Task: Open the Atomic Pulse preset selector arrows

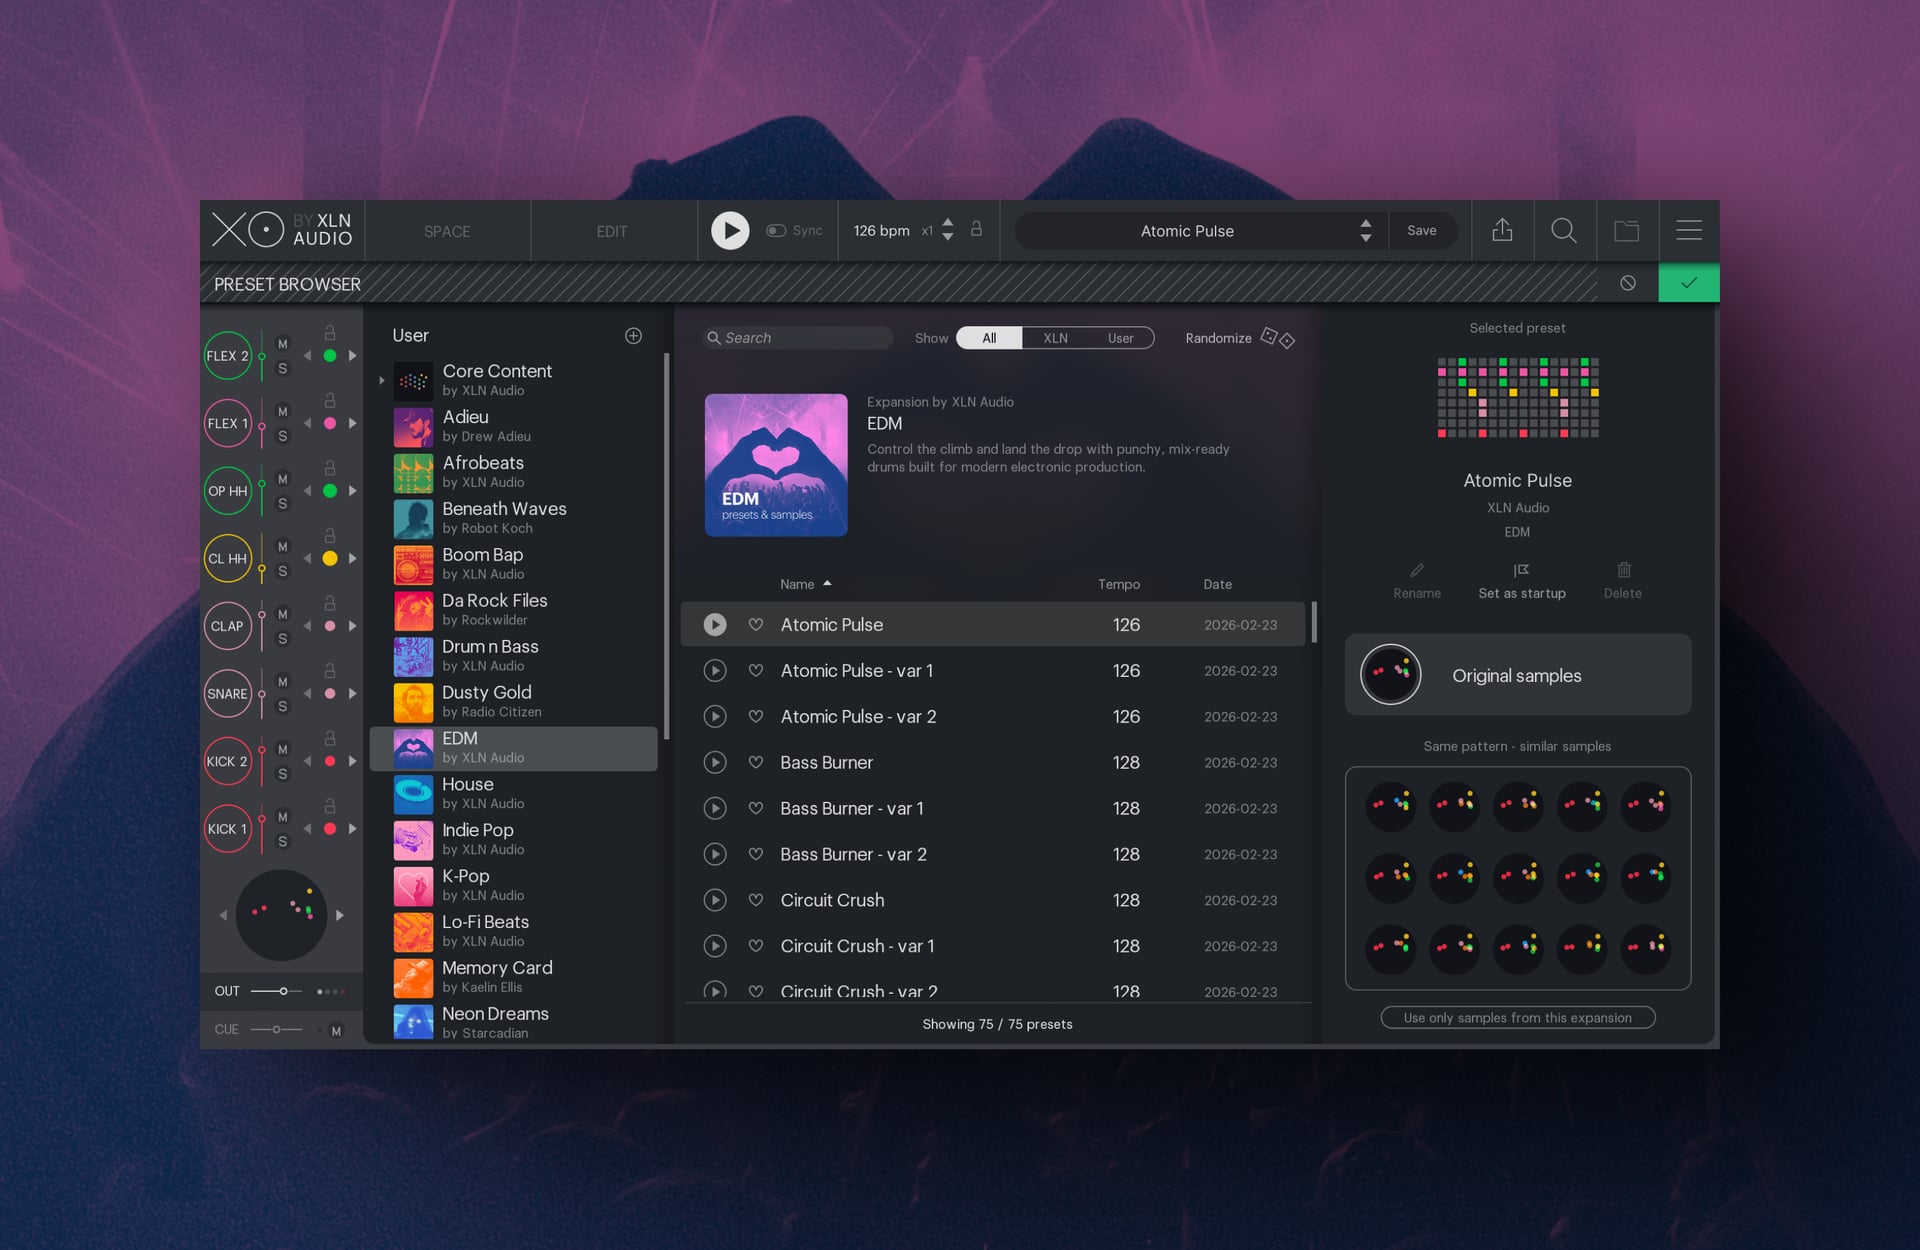Action: [x=1365, y=230]
